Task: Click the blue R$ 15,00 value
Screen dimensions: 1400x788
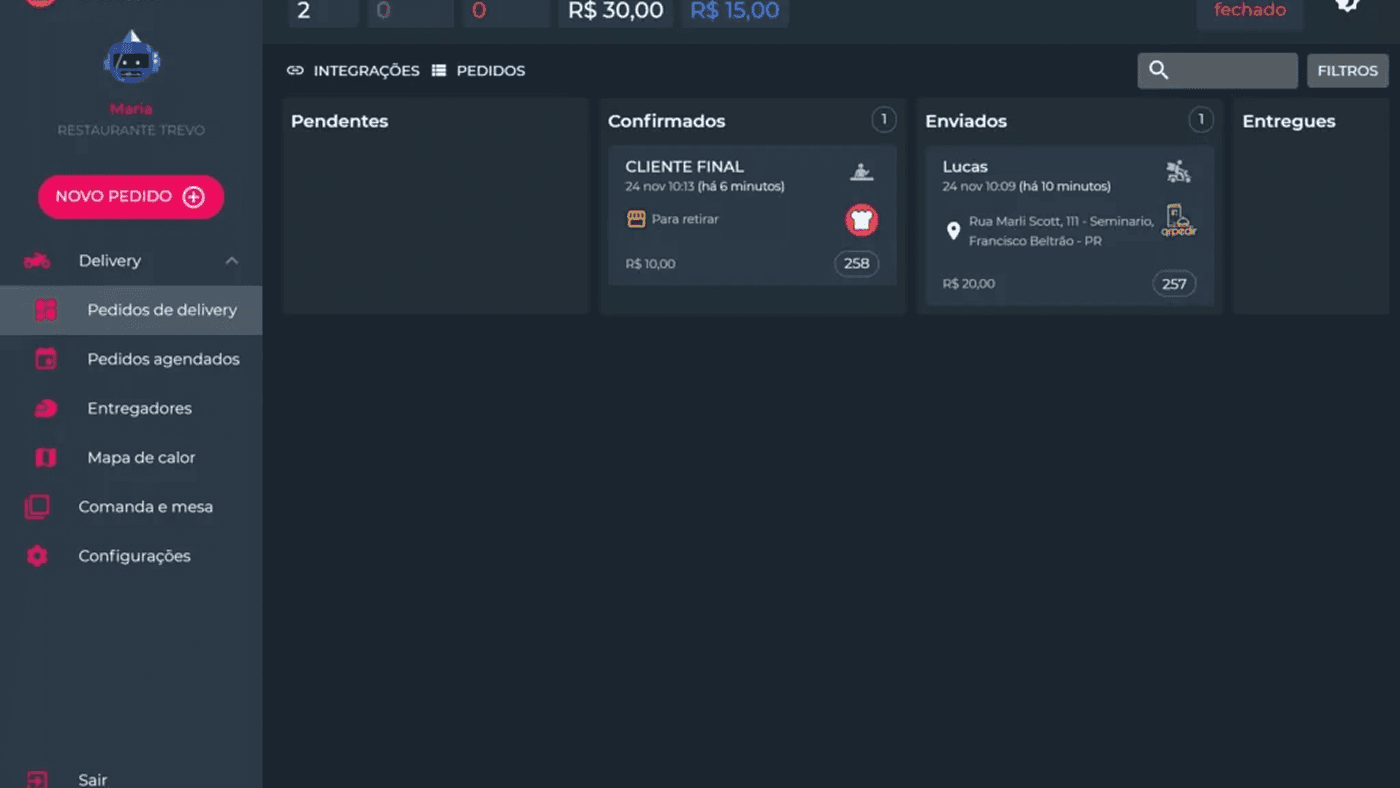Action: pyautogui.click(x=735, y=12)
